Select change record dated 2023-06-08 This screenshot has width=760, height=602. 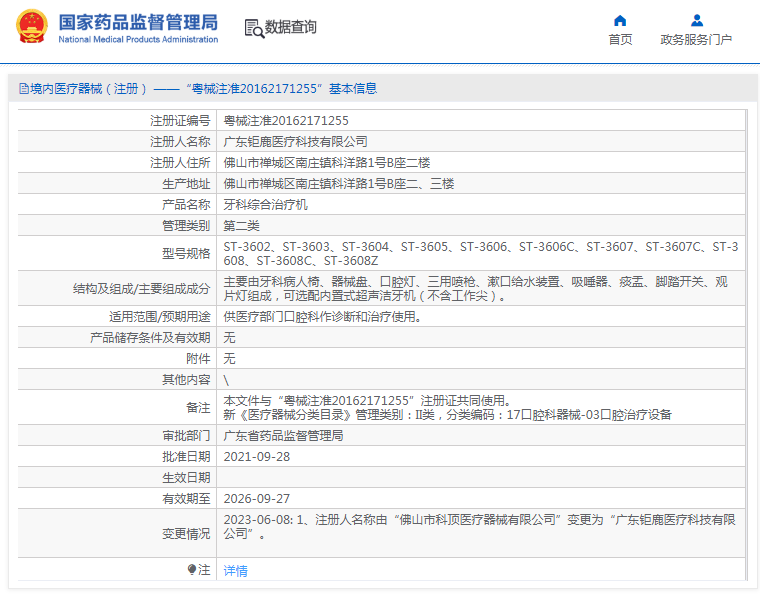479,526
